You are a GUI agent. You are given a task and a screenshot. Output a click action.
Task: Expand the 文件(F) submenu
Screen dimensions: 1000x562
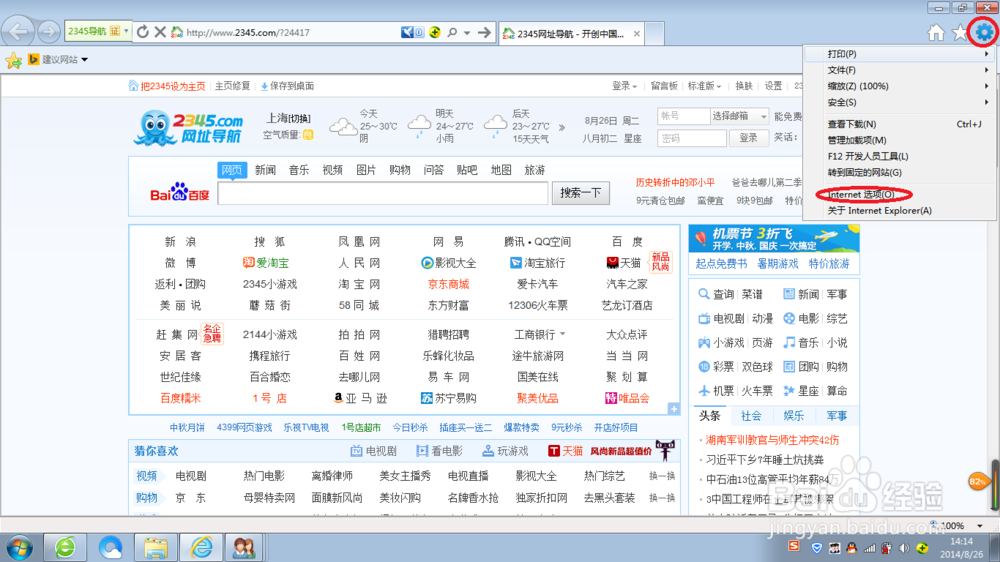[899, 70]
